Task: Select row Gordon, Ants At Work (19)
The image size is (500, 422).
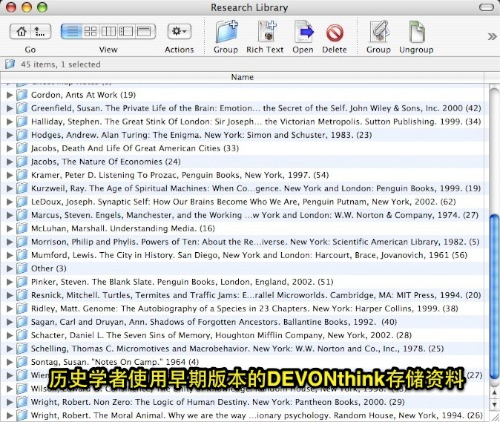Action: (243, 95)
